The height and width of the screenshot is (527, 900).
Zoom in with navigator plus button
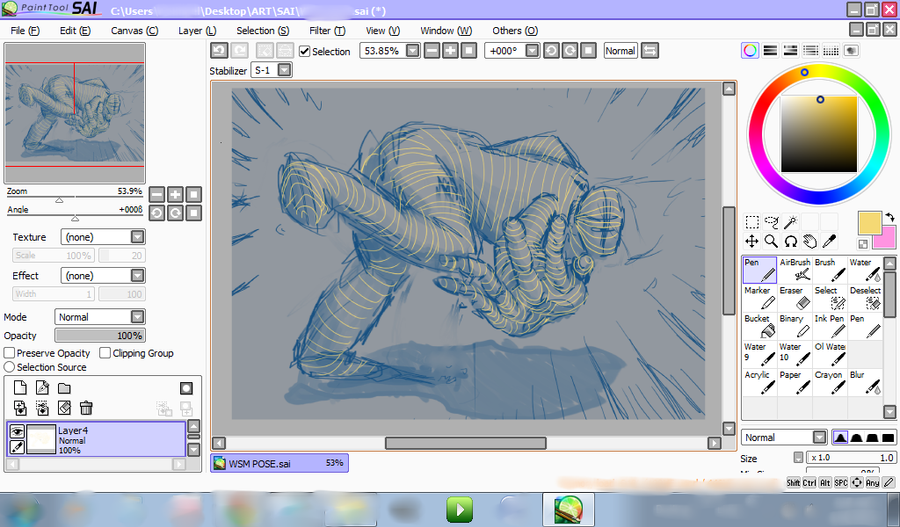click(175, 195)
